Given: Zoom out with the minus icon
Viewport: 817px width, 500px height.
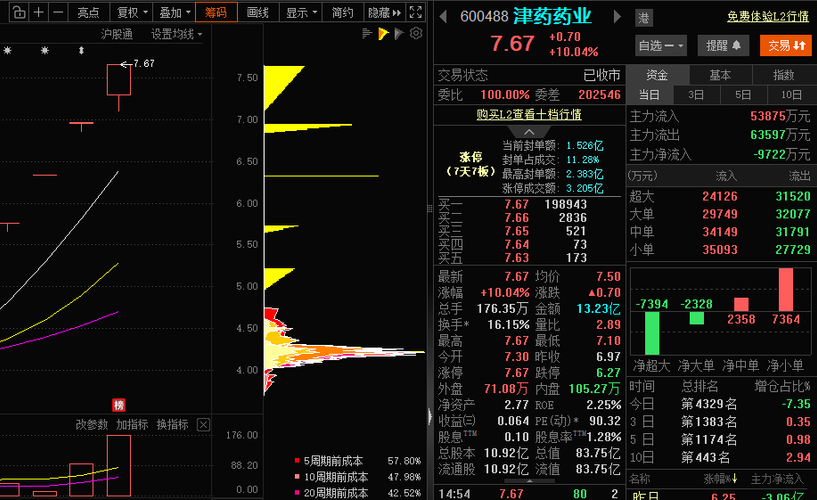Looking at the screenshot, I should (x=58, y=12).
